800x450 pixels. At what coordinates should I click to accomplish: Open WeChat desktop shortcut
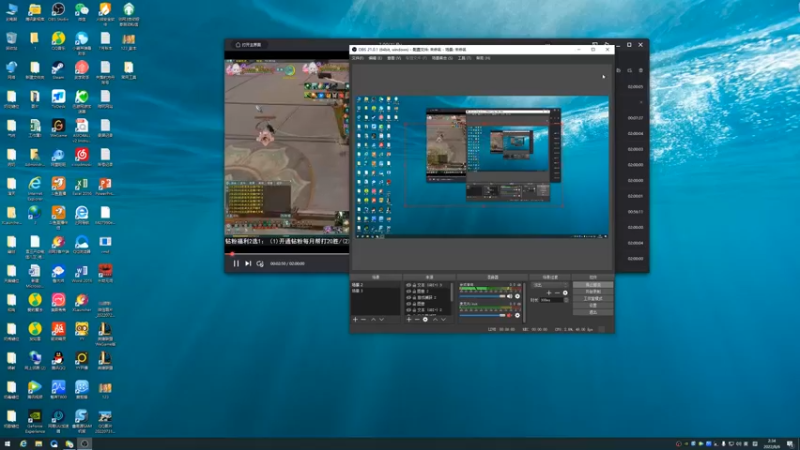coord(82,12)
